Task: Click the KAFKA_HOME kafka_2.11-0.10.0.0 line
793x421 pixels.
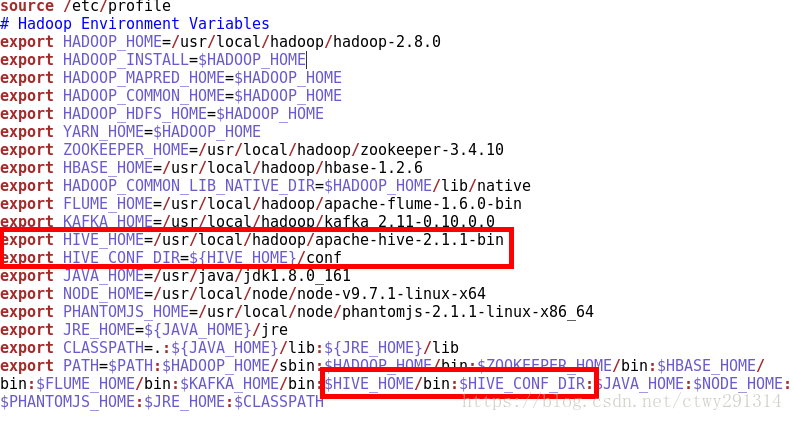Action: tap(247, 221)
